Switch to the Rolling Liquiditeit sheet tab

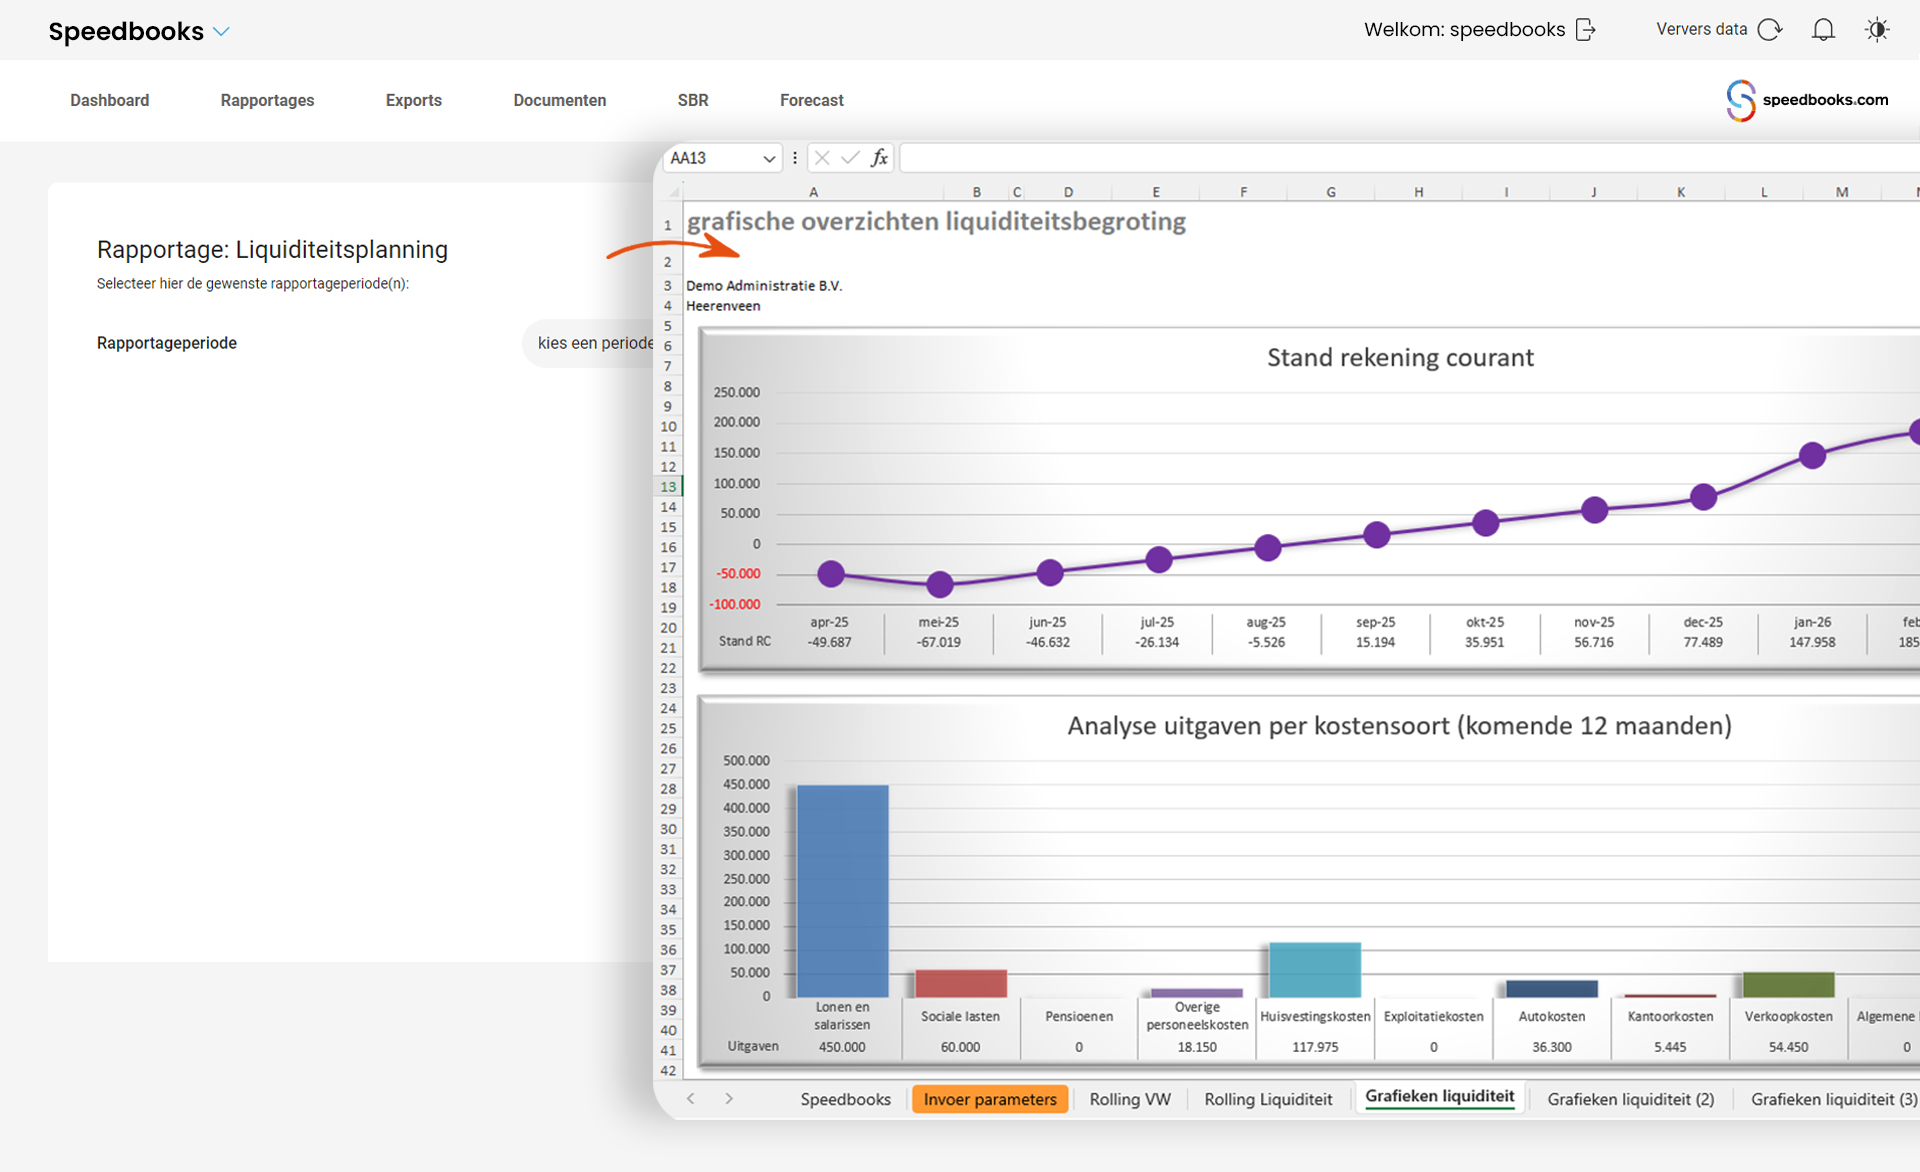[1267, 1099]
